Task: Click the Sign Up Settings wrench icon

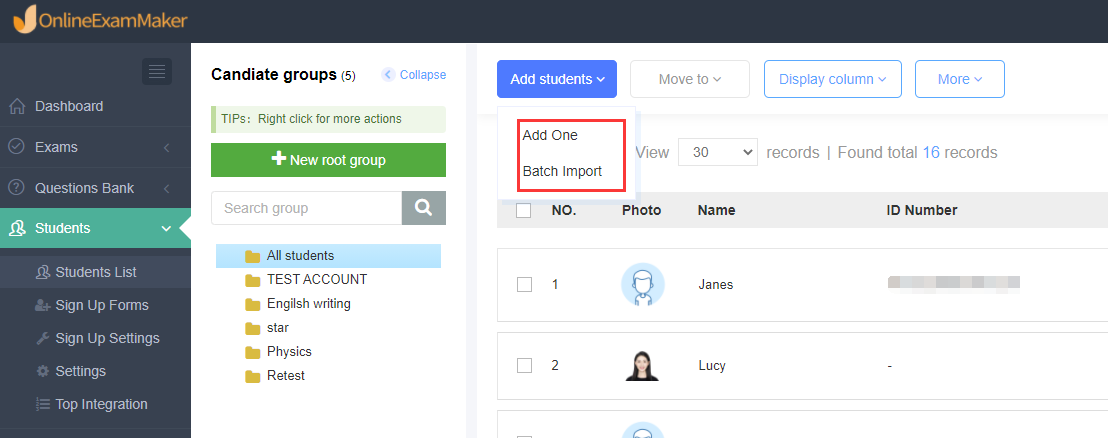Action: (x=42, y=338)
